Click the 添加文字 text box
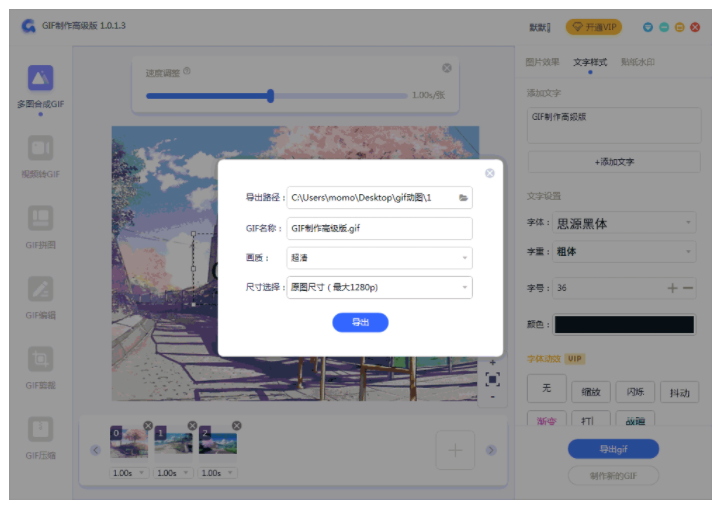Image resolution: width=720 pixels, height=510 pixels. tap(614, 125)
